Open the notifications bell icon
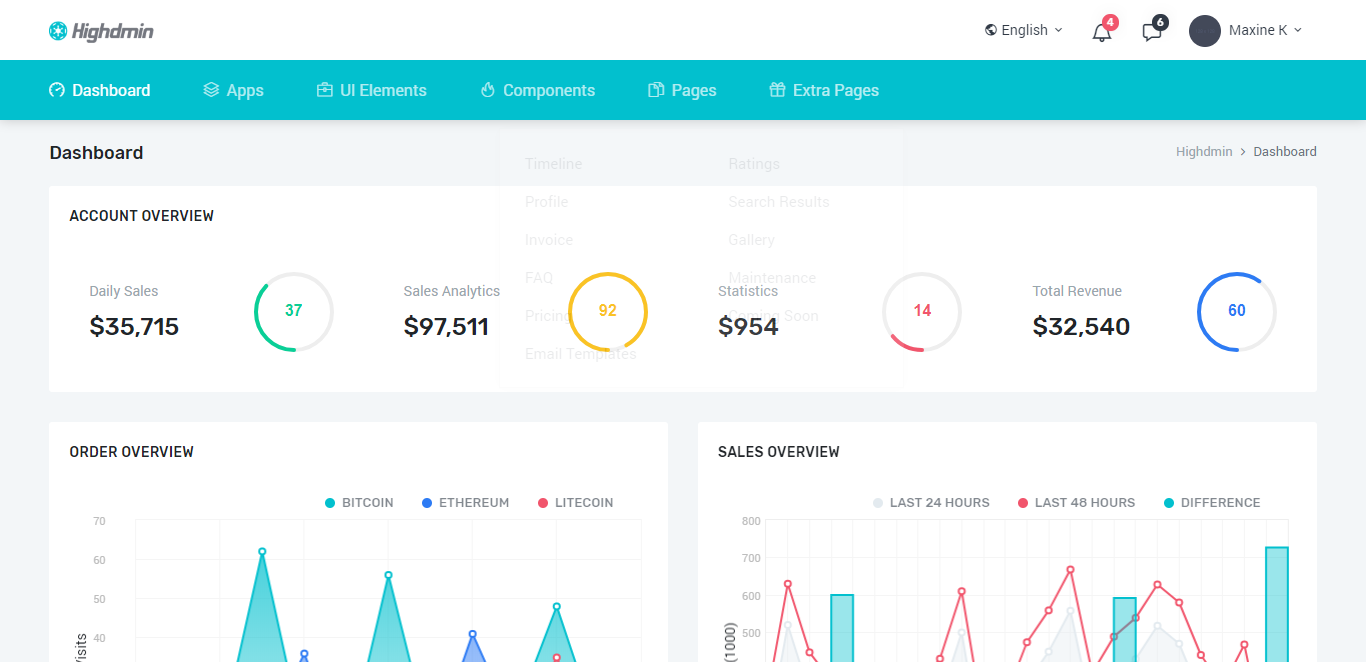1366x662 pixels. coord(1102,32)
